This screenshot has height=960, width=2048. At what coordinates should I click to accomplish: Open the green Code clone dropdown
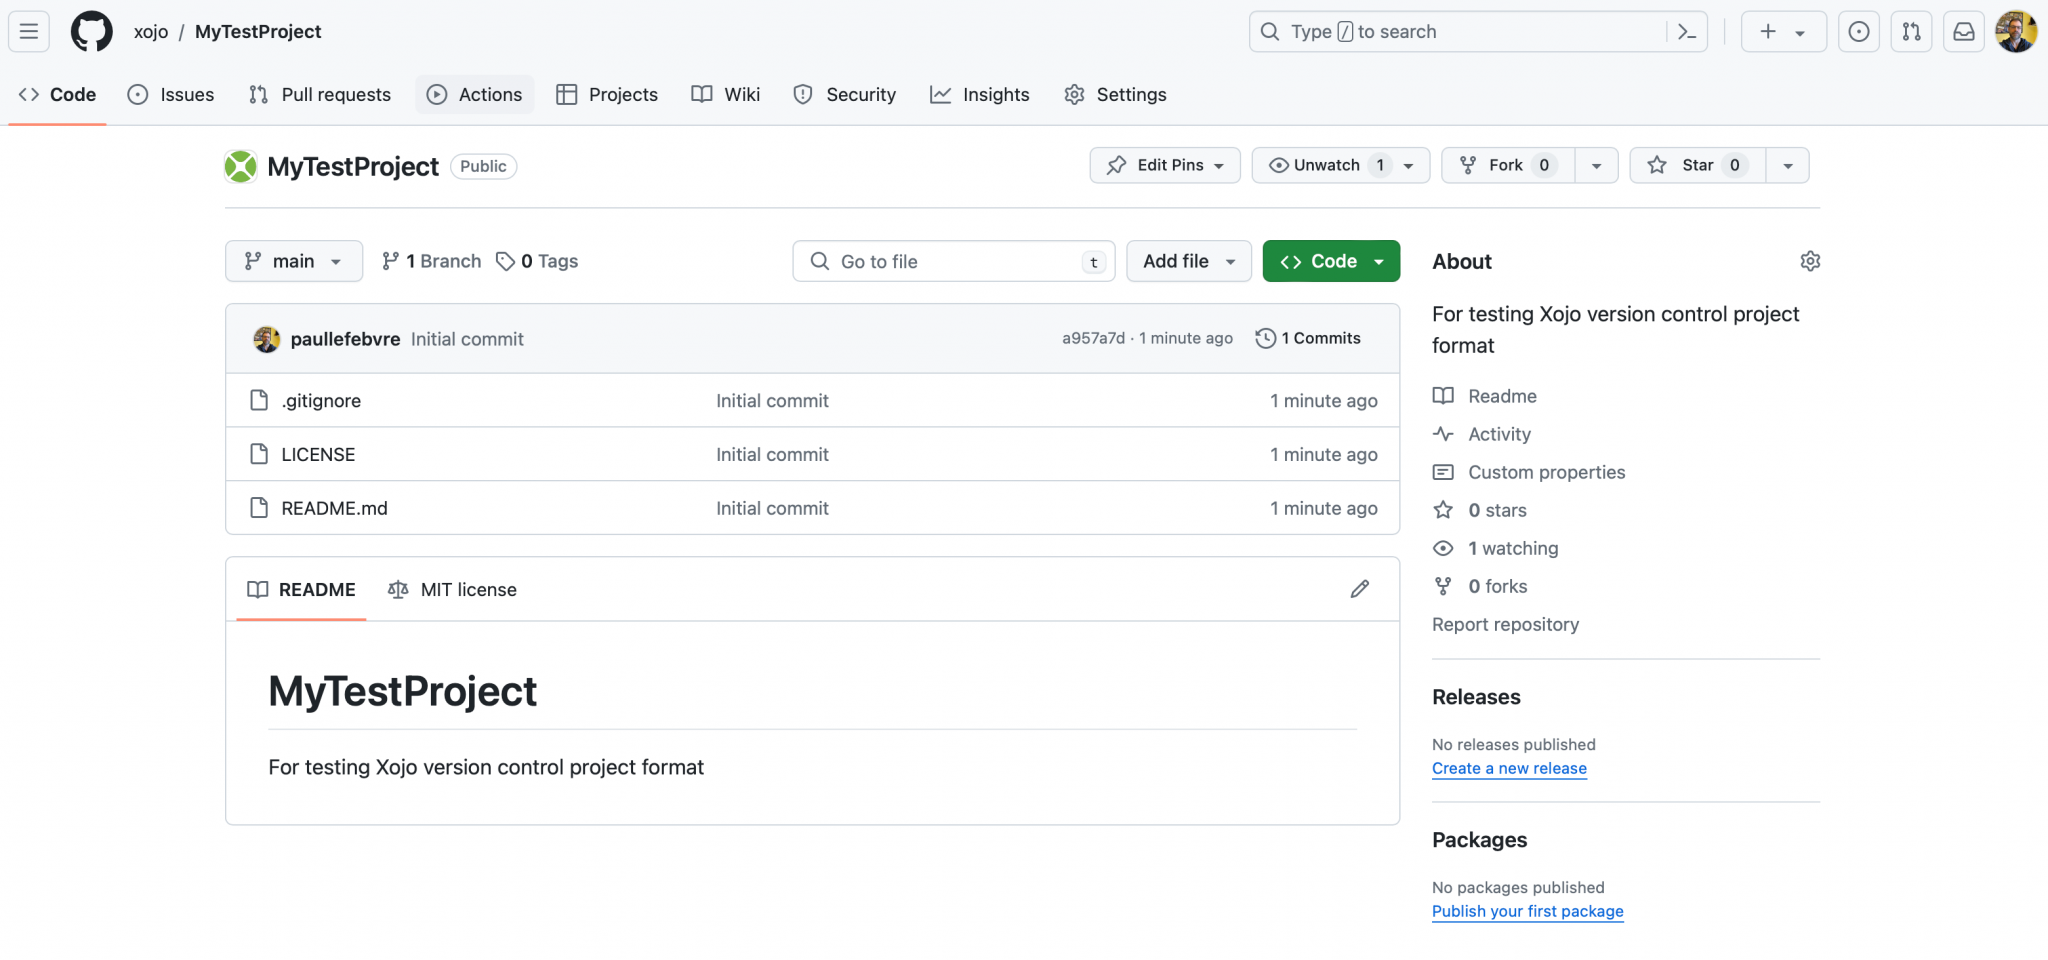(1331, 261)
